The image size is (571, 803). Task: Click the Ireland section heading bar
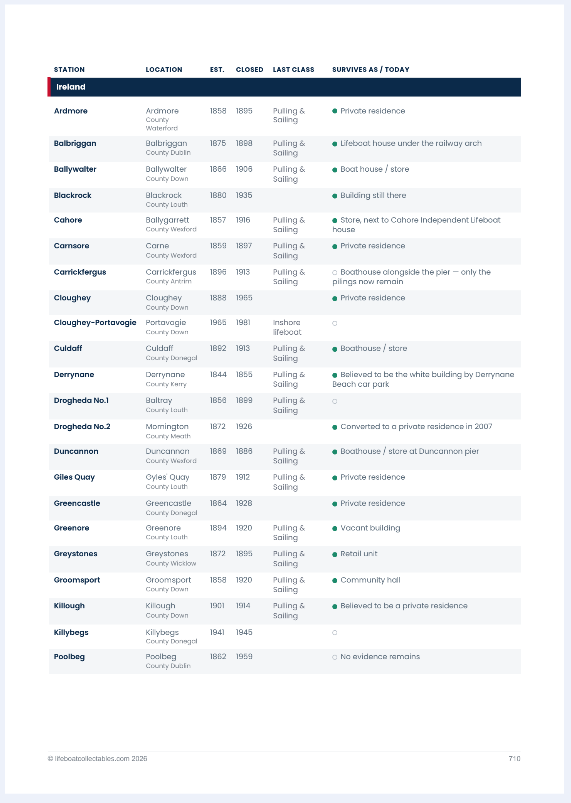[284, 87]
